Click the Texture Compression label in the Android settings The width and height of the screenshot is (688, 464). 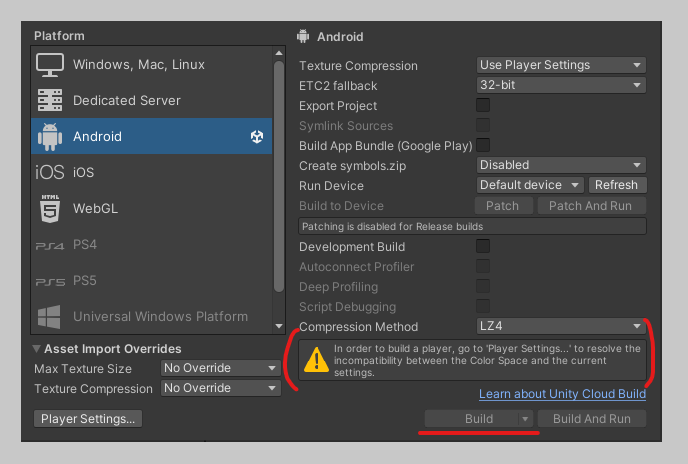(358, 66)
